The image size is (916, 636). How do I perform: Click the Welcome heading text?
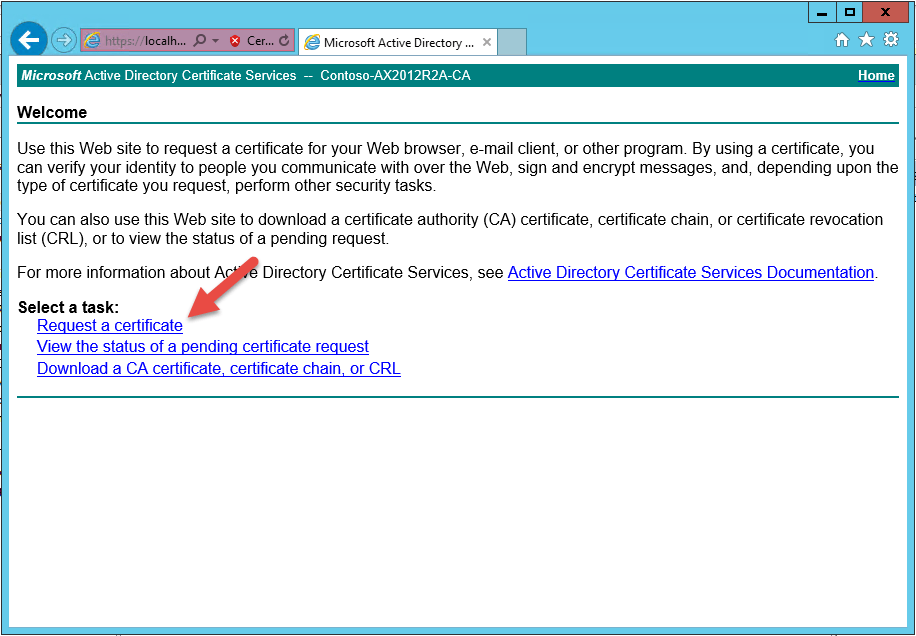[x=52, y=112]
